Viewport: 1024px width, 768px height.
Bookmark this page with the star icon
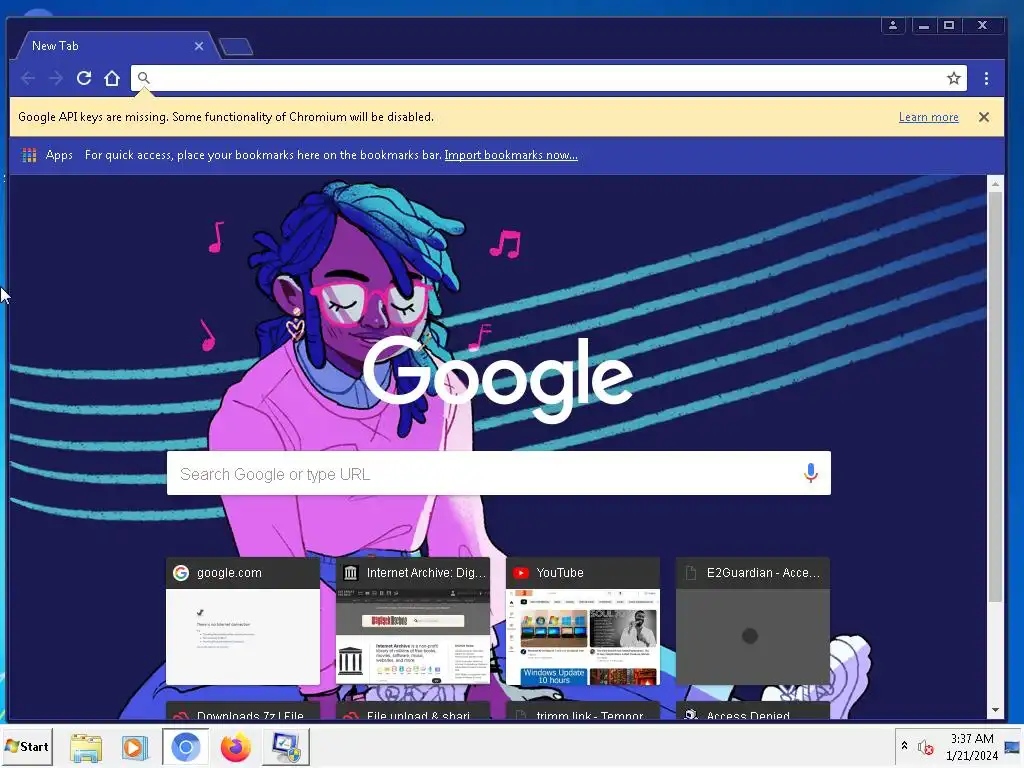[x=953, y=78]
